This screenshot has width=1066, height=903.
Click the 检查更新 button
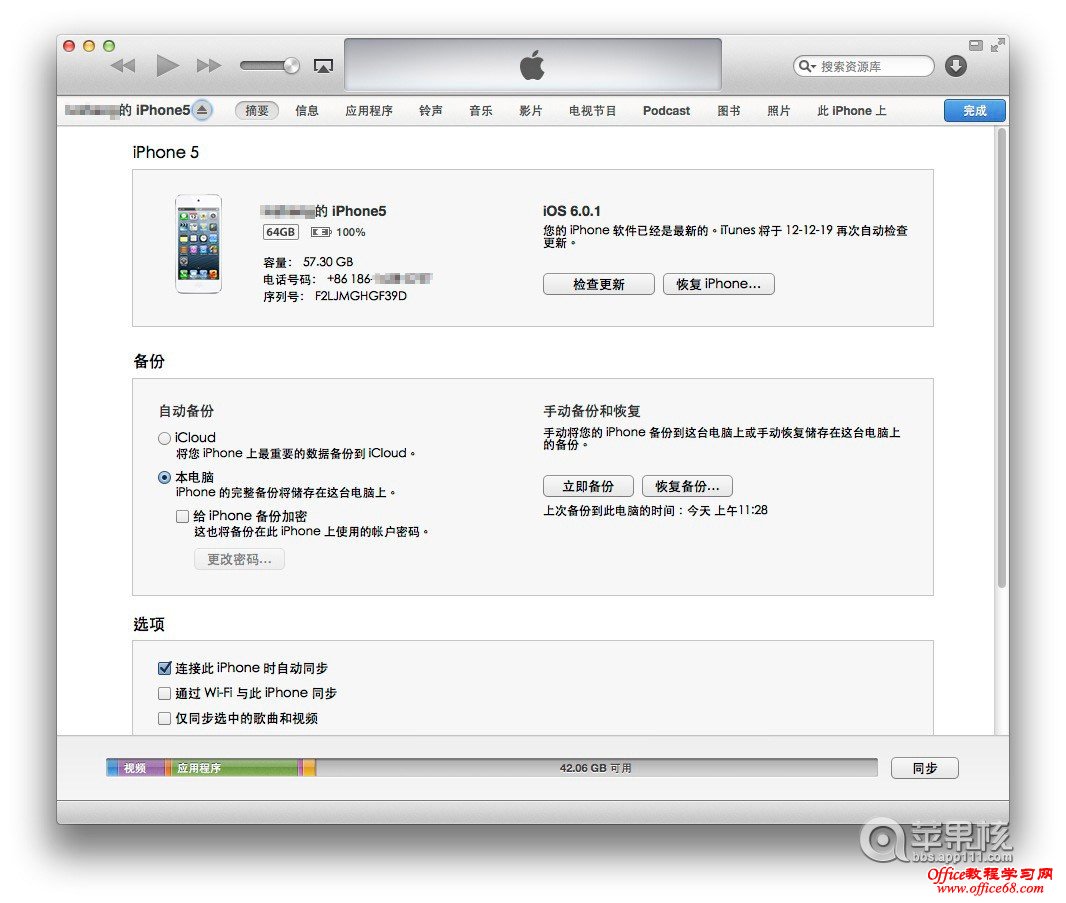(x=598, y=284)
